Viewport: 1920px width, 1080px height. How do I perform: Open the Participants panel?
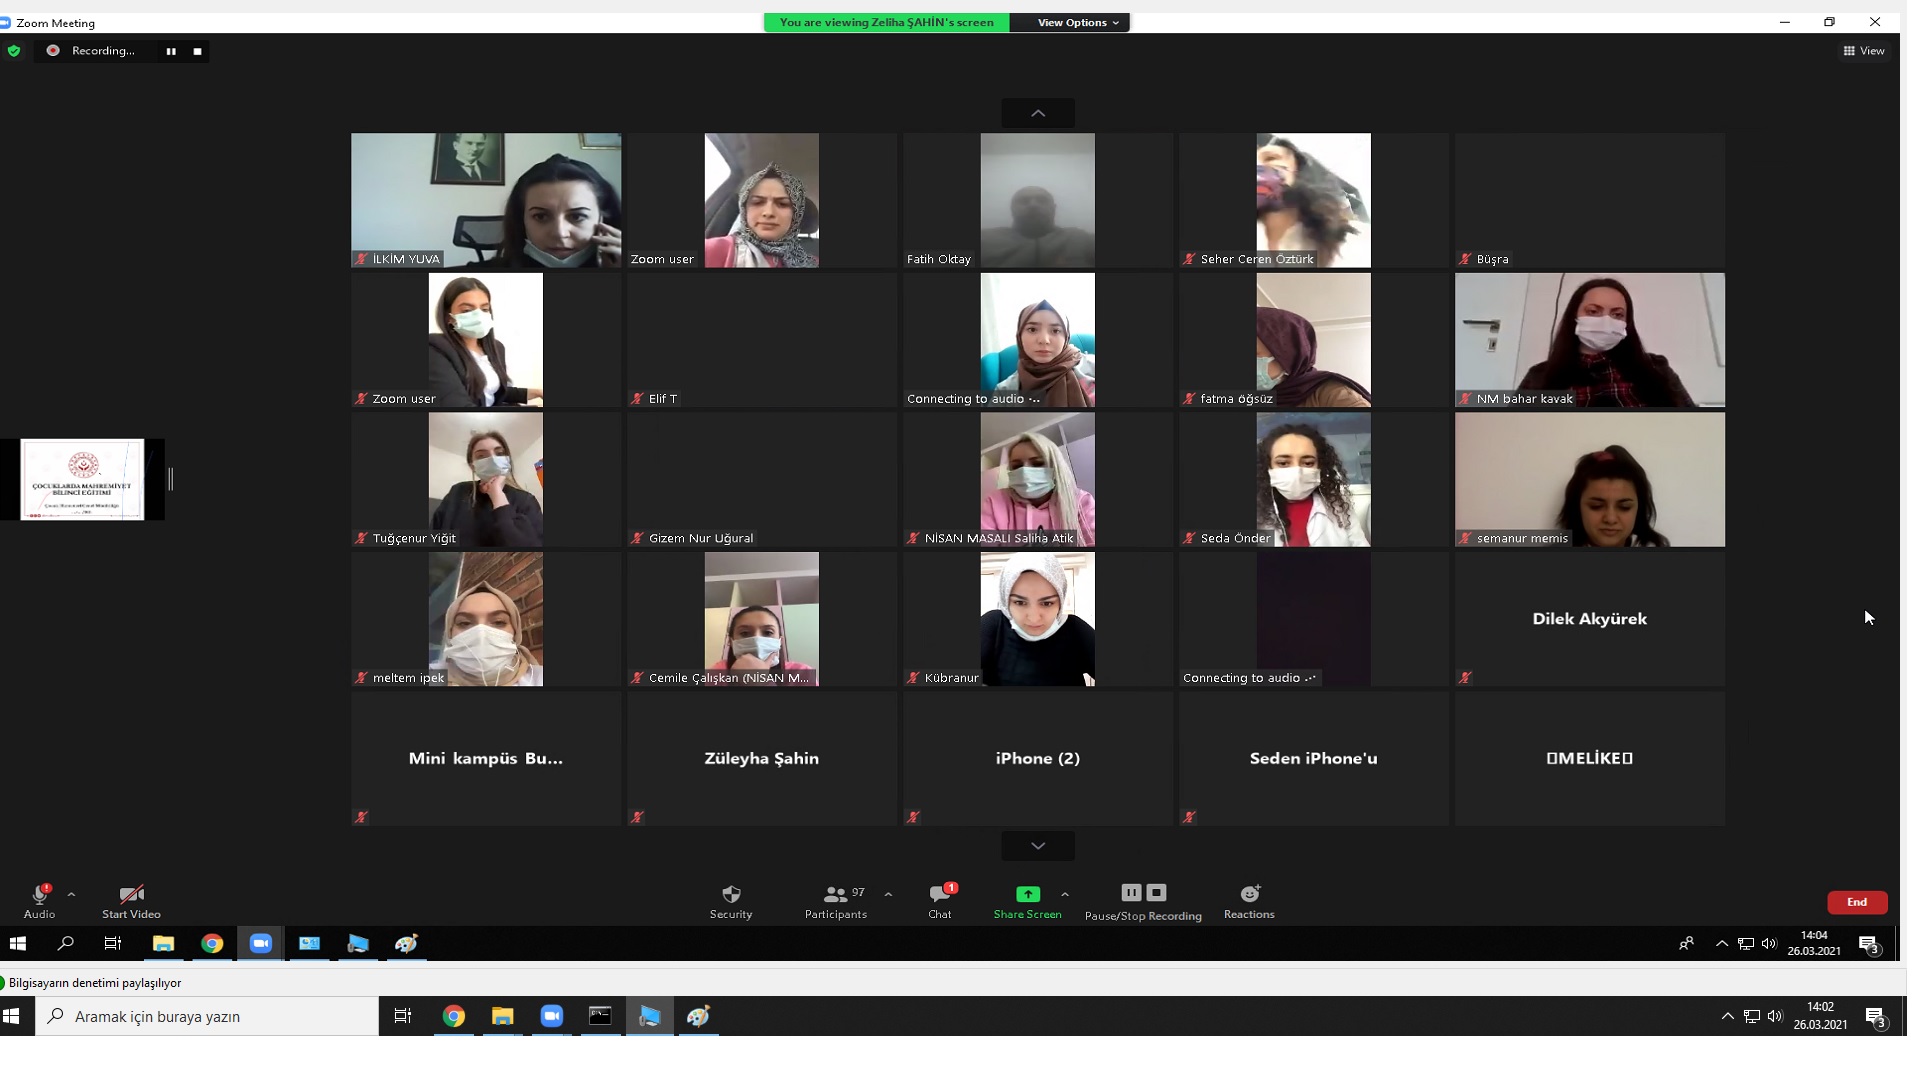(835, 895)
